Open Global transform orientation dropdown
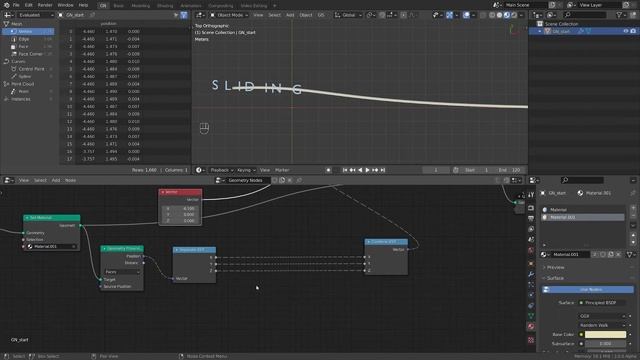 pyautogui.click(x=348, y=15)
